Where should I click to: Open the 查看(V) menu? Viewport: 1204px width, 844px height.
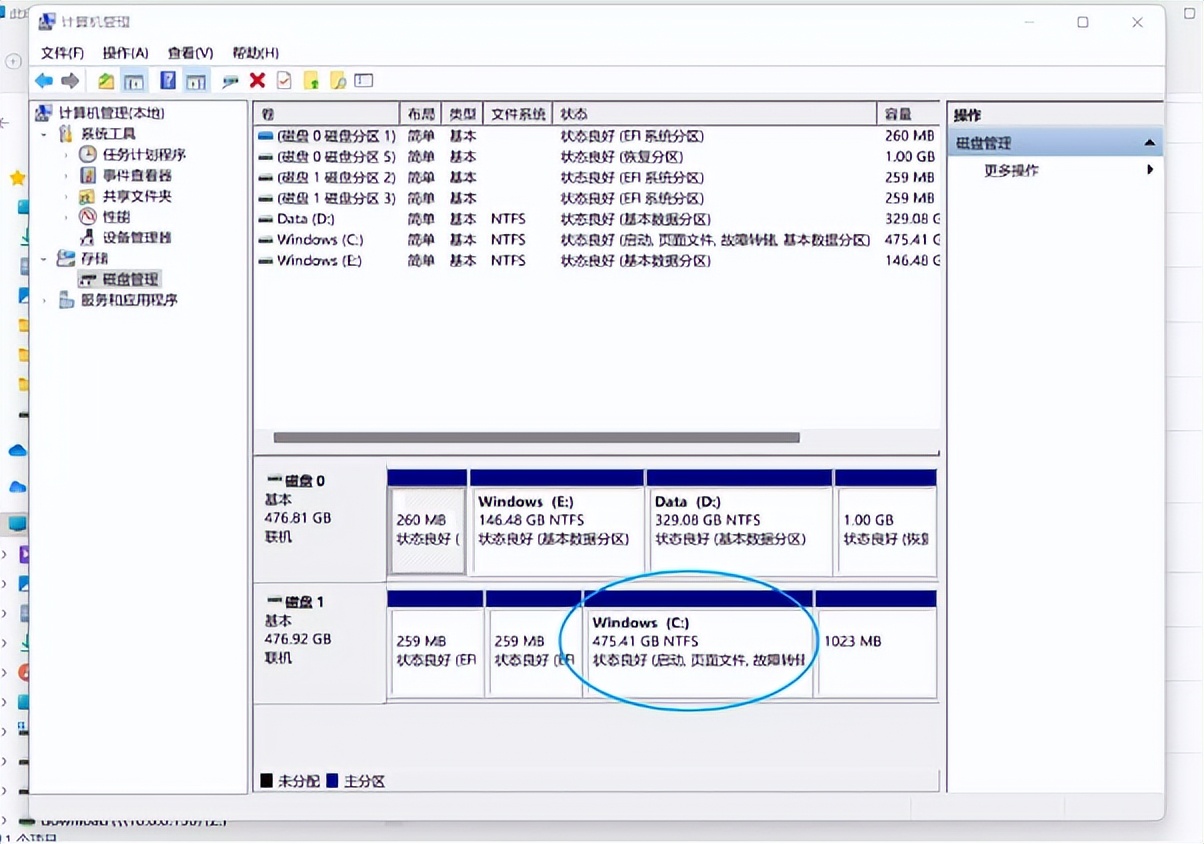(x=190, y=53)
